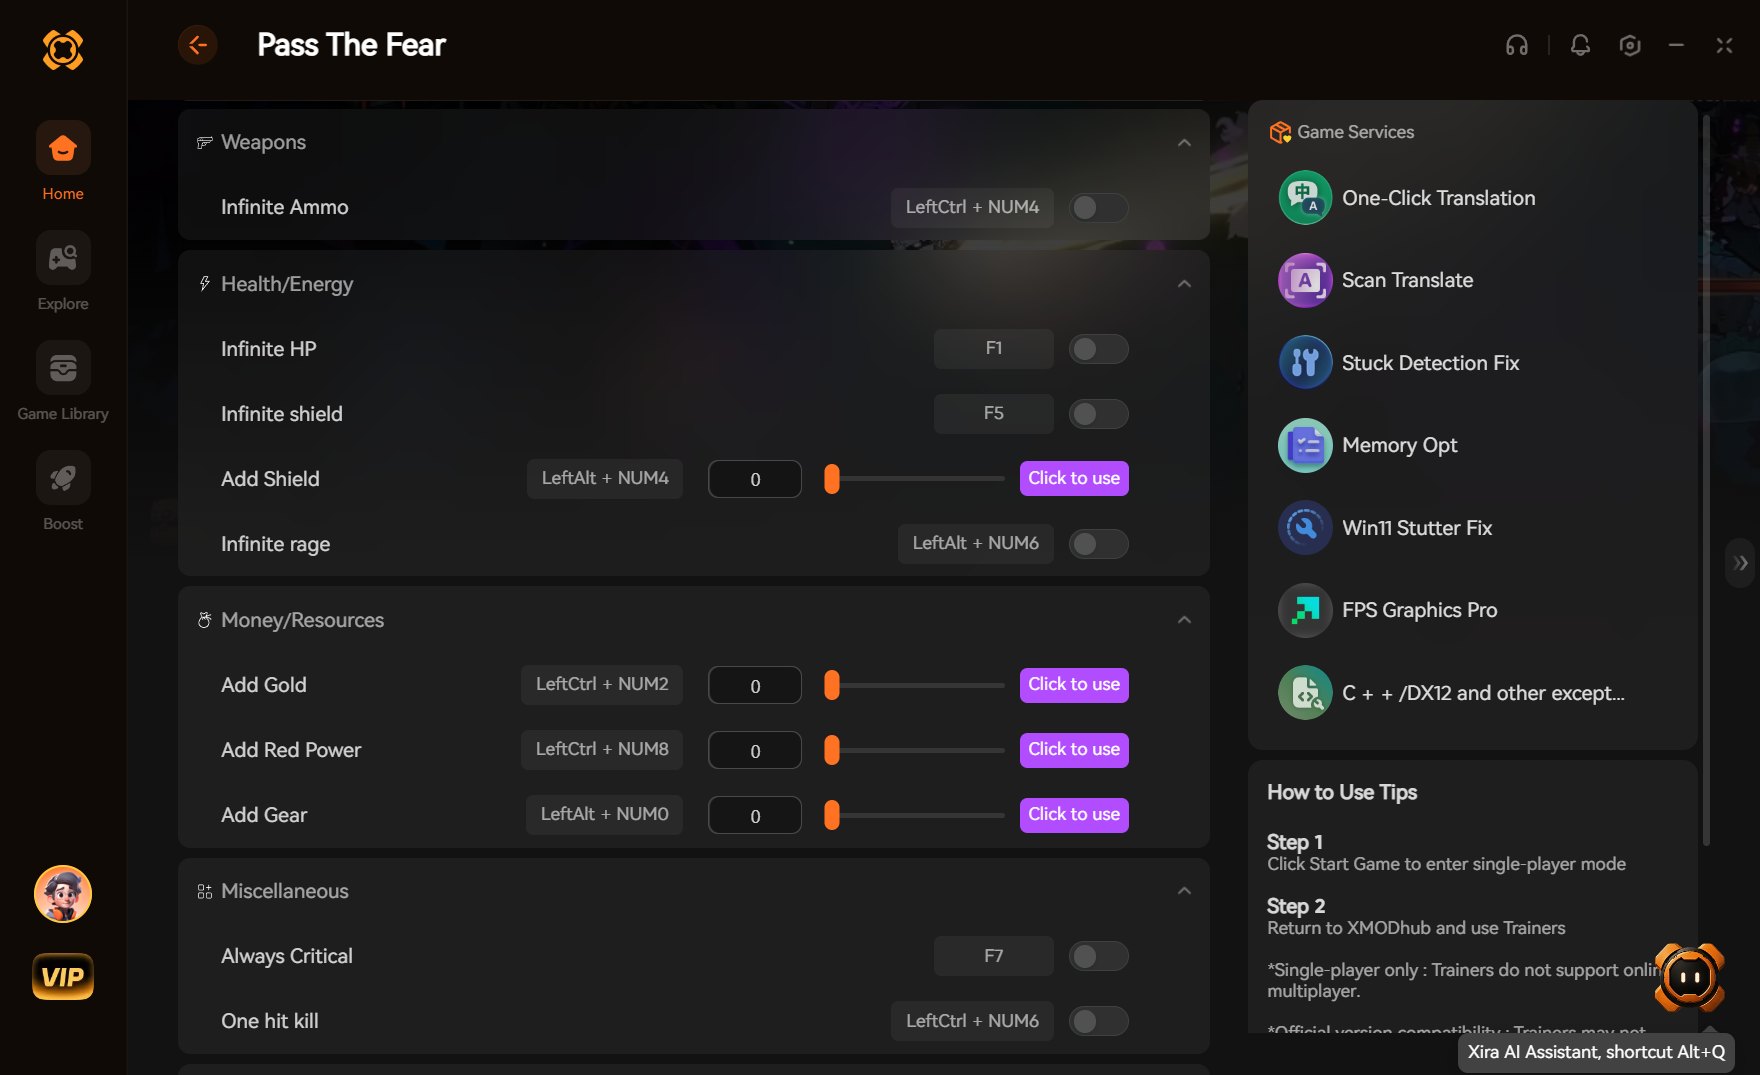Open the user avatar profile
The image size is (1760, 1075).
(x=63, y=894)
